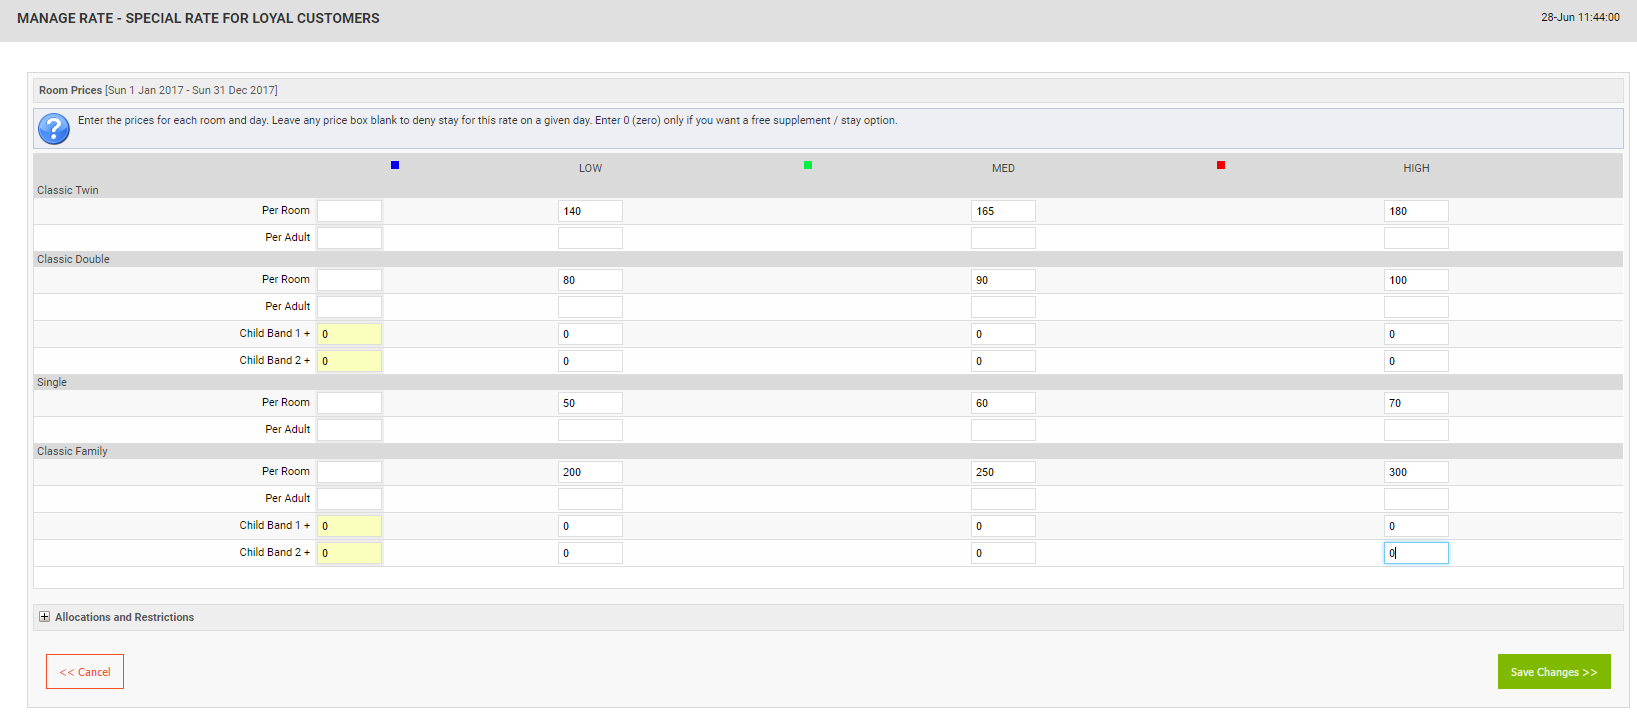Click Classic Family Child Band 1 MED field
Viewport: 1637px width, 718px height.
[x=1003, y=526]
